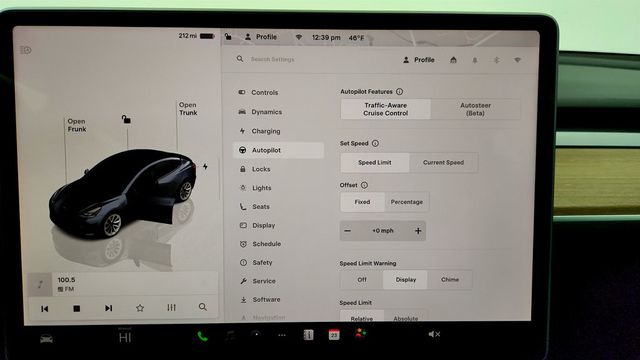Stop the radio playback
The width and height of the screenshot is (640, 360).
click(x=76, y=309)
